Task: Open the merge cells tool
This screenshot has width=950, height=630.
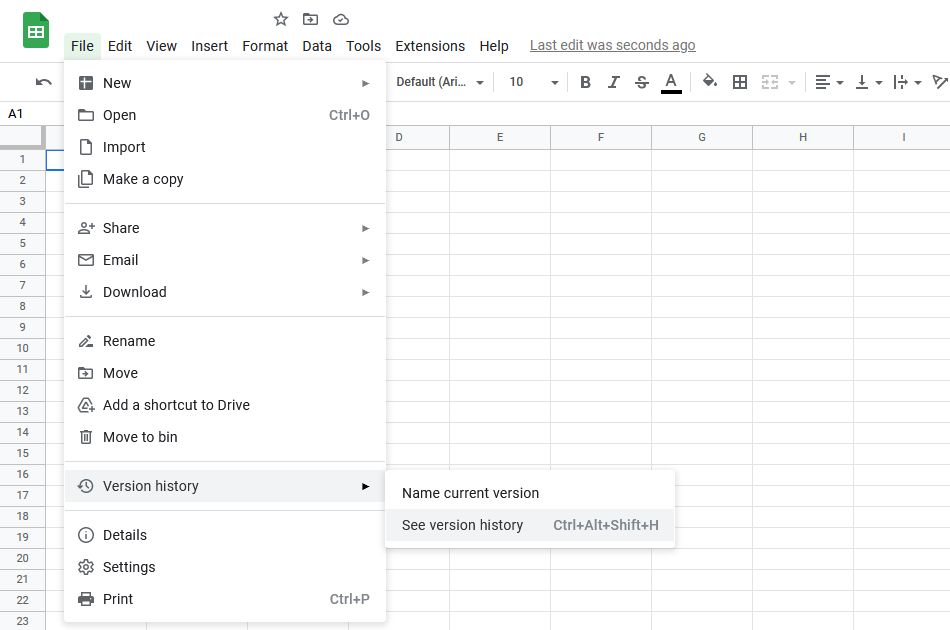Action: tap(771, 82)
